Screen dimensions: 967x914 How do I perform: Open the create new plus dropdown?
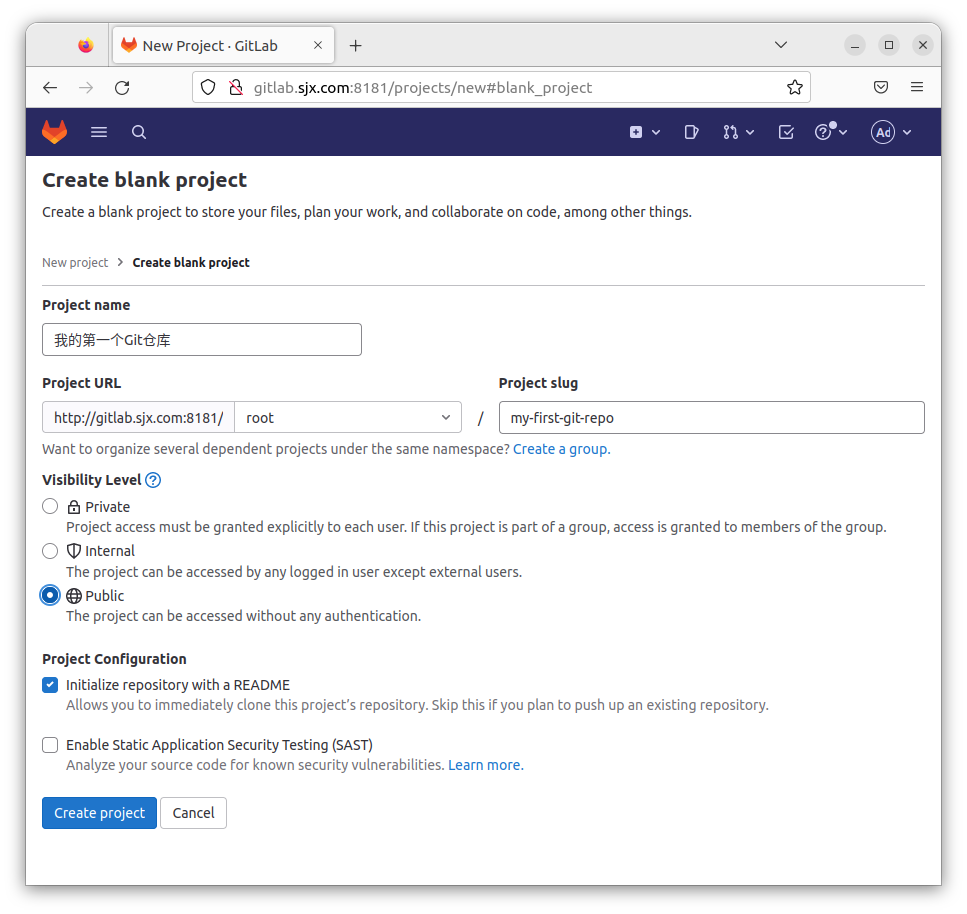(x=644, y=132)
